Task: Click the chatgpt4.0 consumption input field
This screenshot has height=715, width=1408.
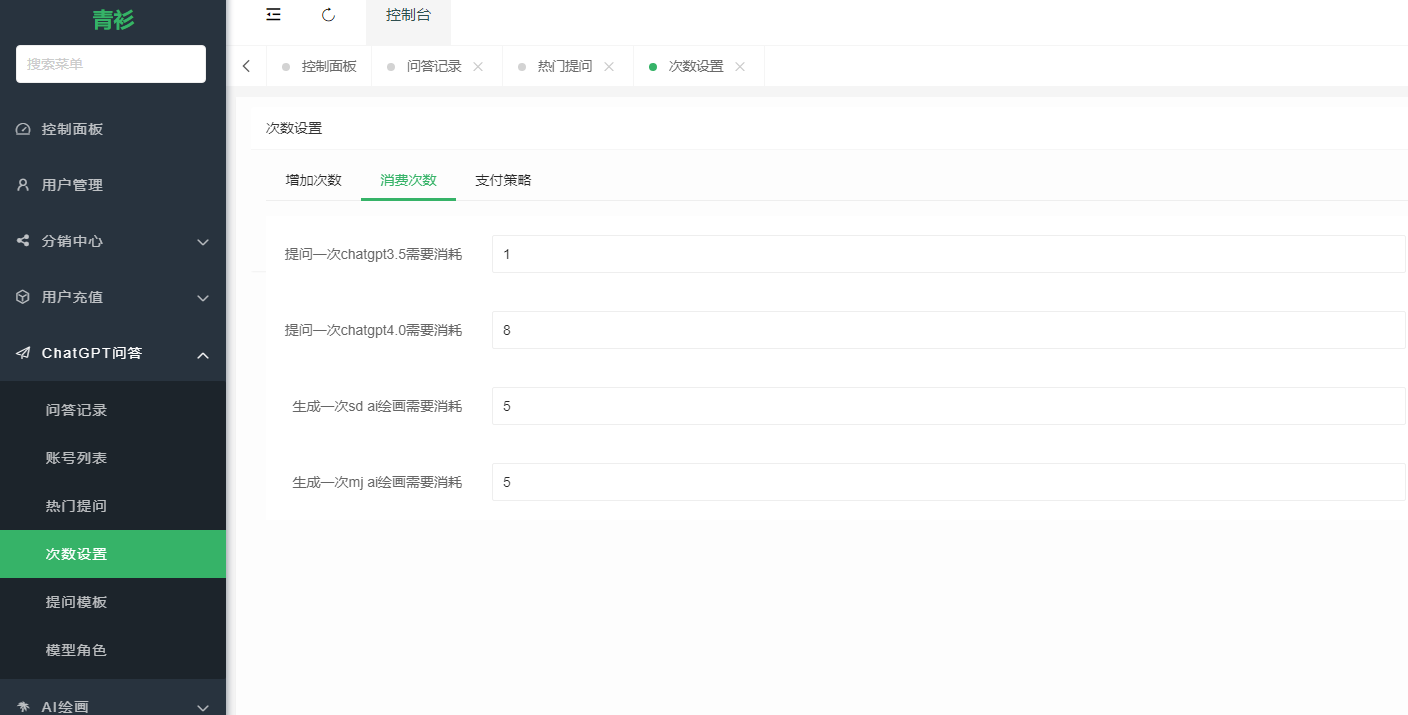Action: pos(948,330)
